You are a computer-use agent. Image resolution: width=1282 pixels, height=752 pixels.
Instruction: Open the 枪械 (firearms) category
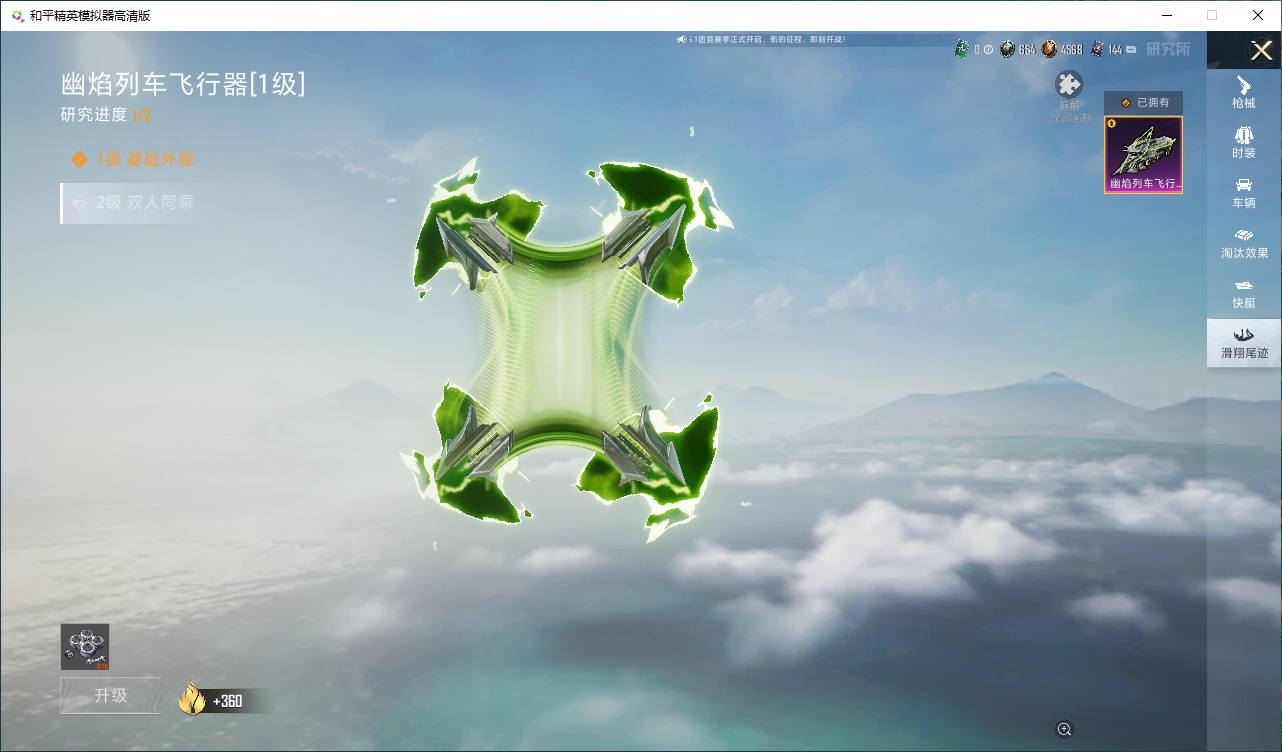click(1244, 92)
